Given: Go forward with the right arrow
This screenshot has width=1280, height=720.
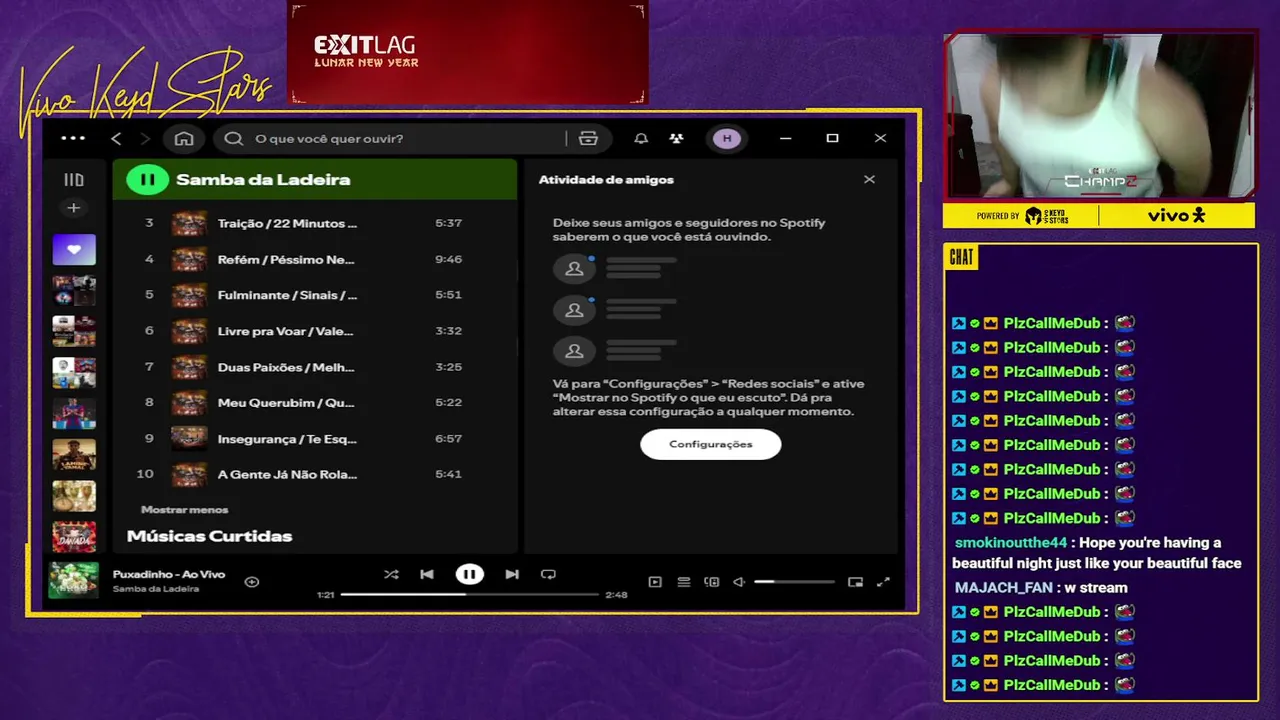Looking at the screenshot, I should (x=145, y=138).
